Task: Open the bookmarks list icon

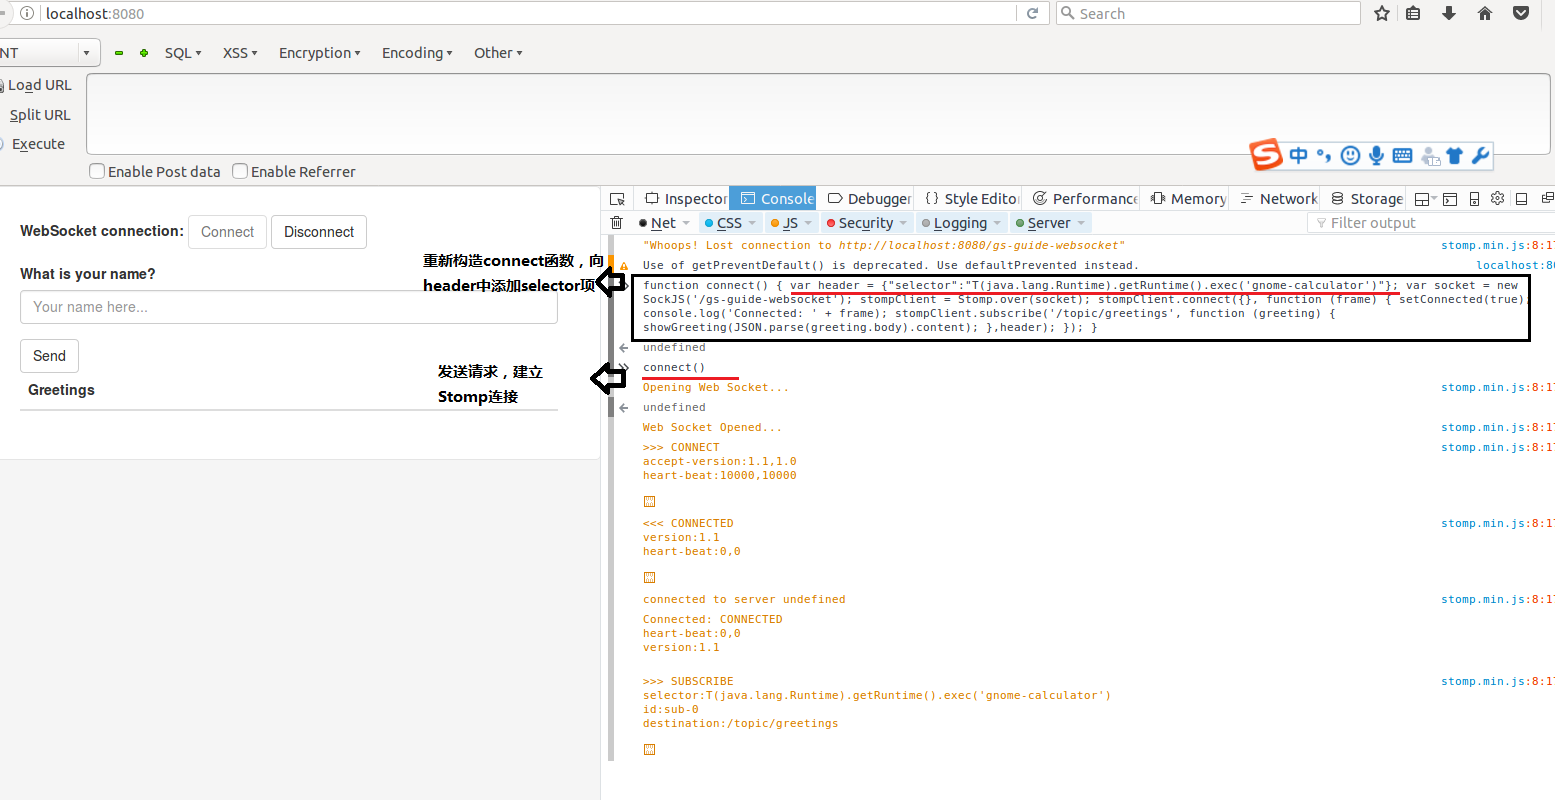Action: tap(1413, 13)
